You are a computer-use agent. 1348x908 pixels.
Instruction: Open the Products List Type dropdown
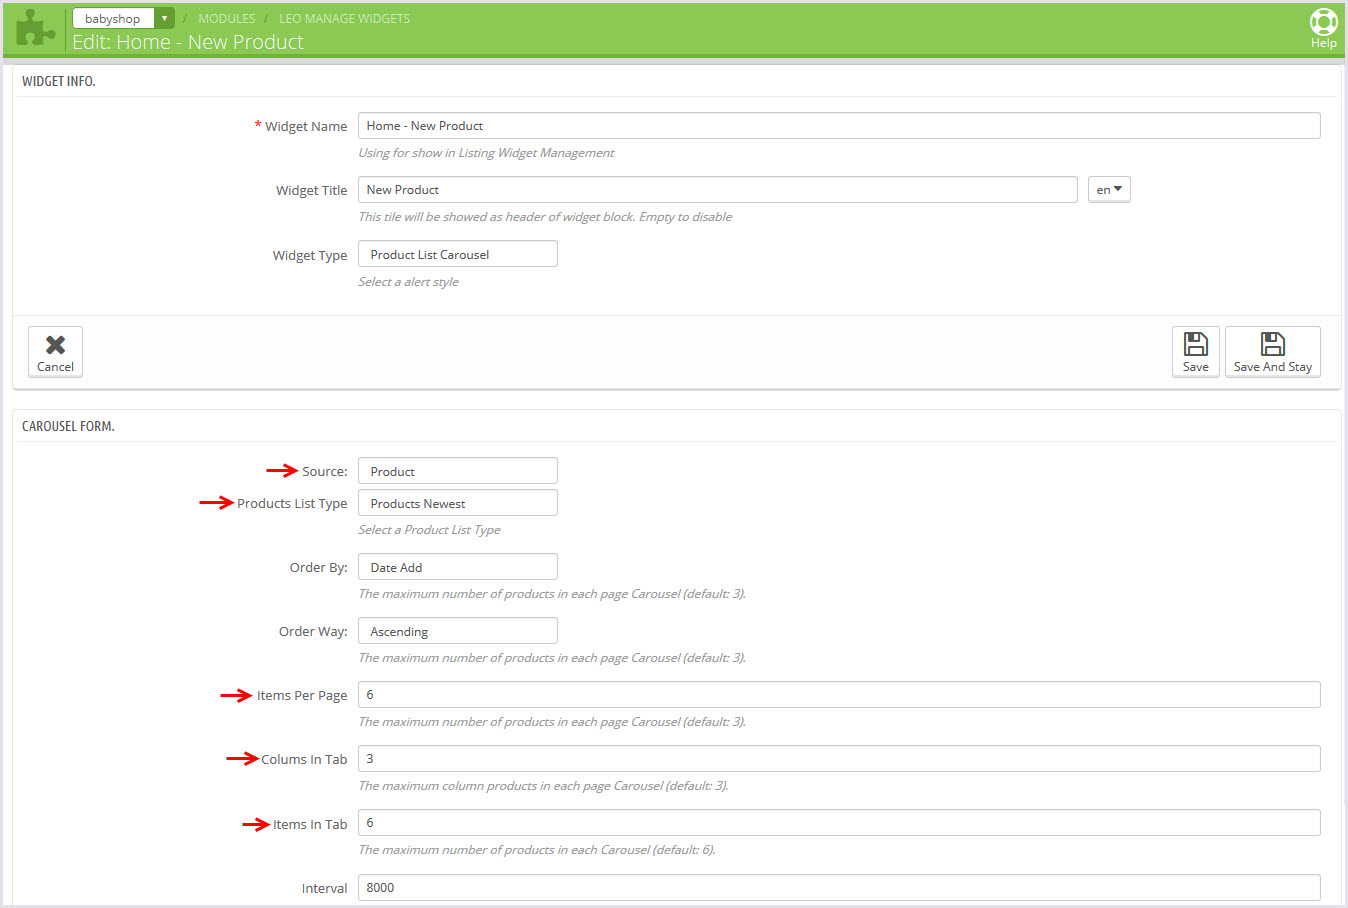[457, 503]
